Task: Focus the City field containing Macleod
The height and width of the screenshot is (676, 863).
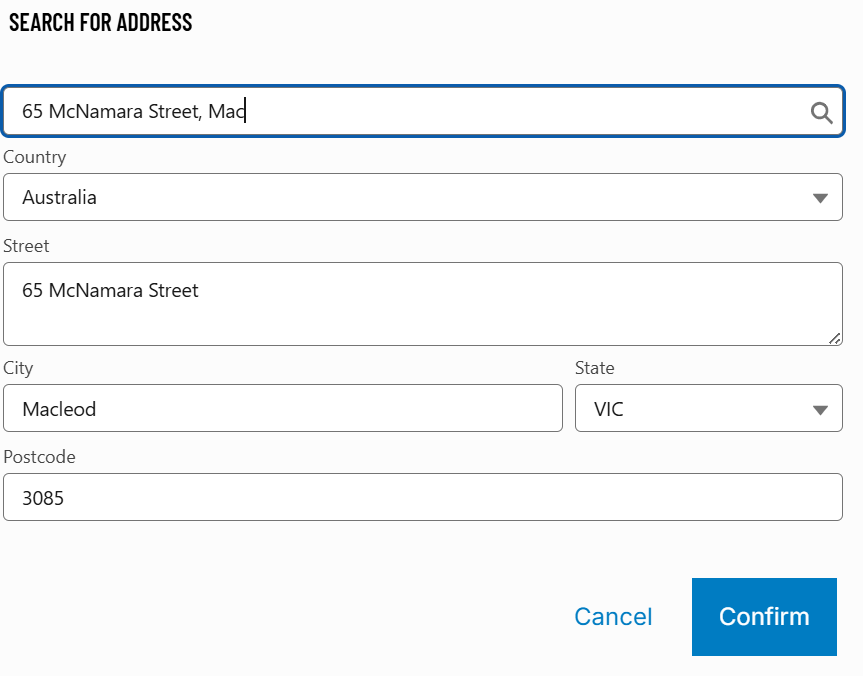Action: pyautogui.click(x=282, y=409)
